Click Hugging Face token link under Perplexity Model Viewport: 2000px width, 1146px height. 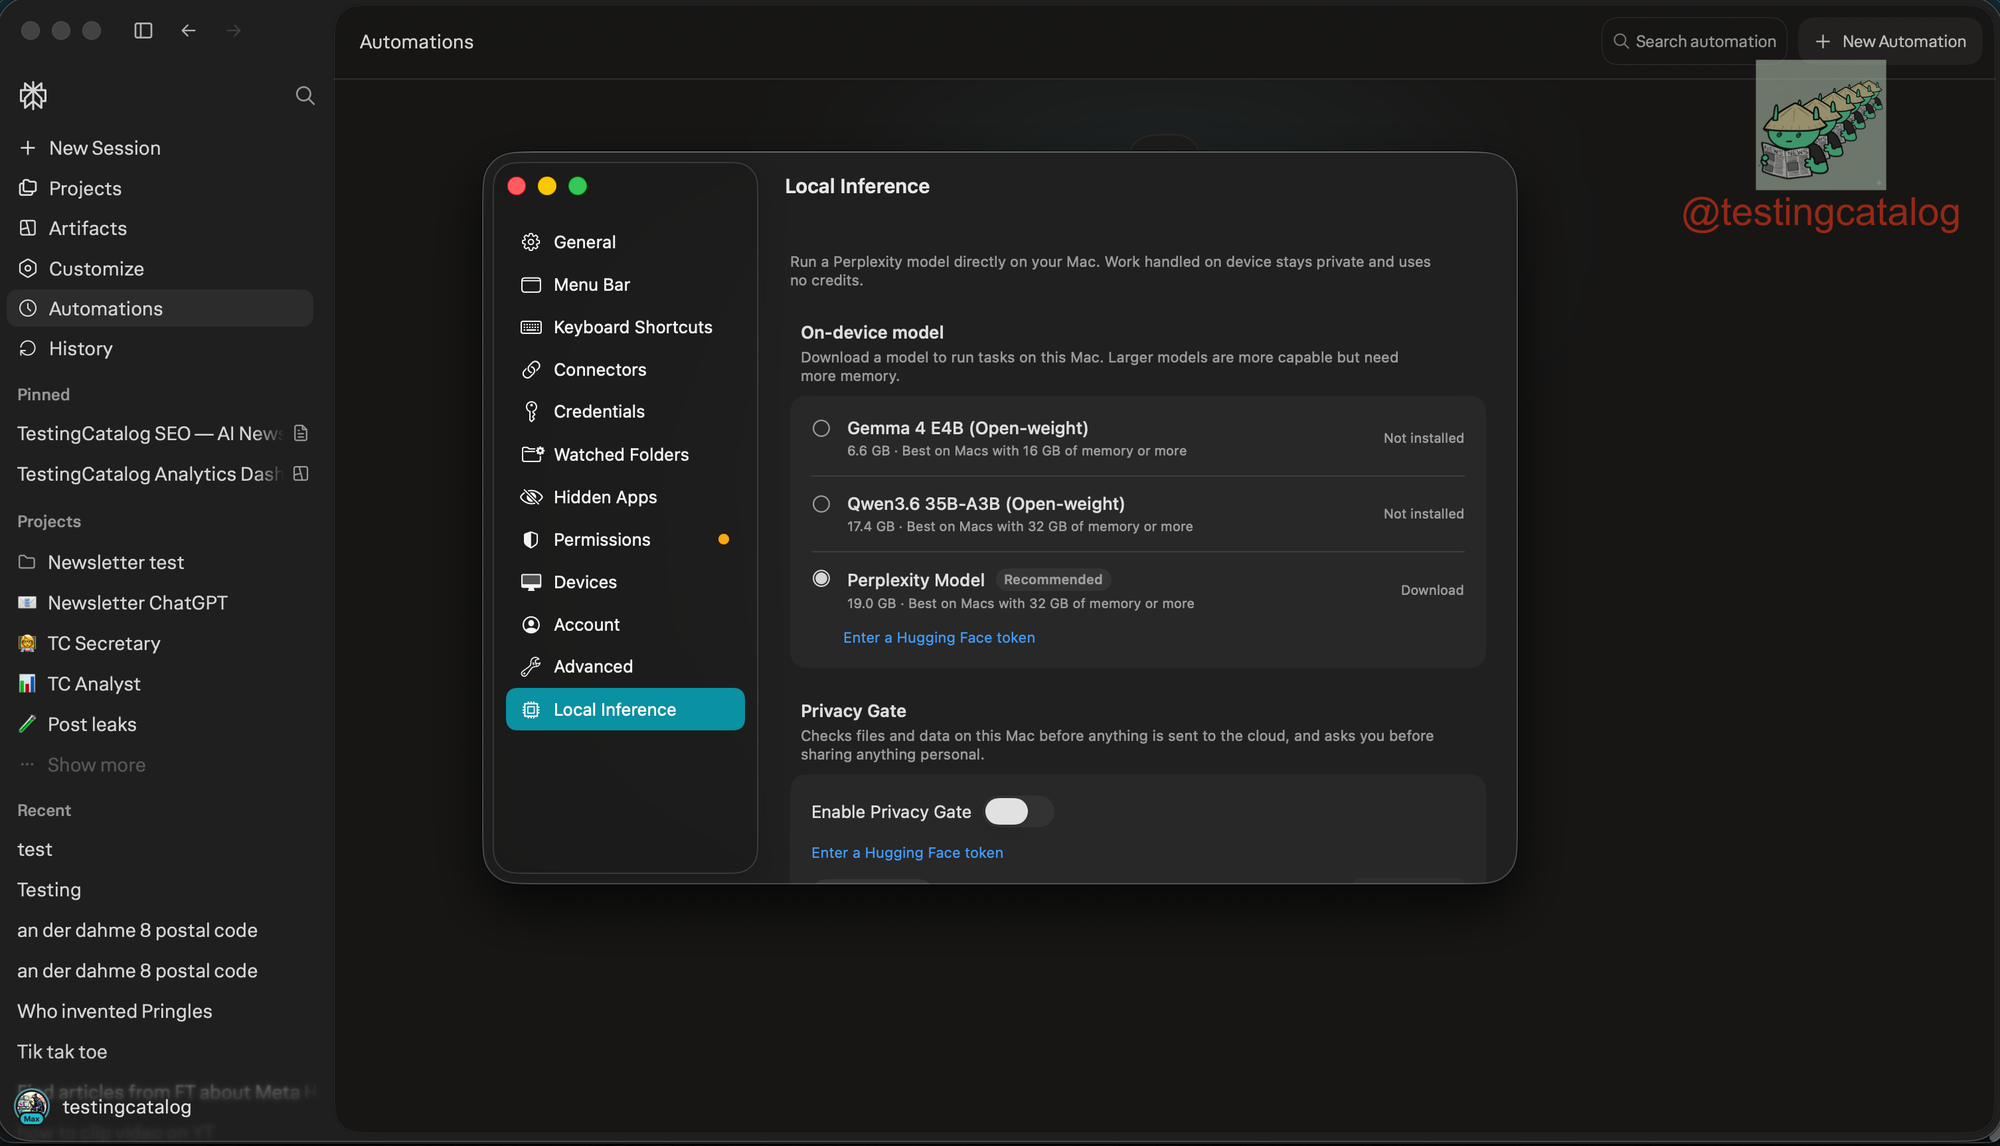click(x=939, y=638)
